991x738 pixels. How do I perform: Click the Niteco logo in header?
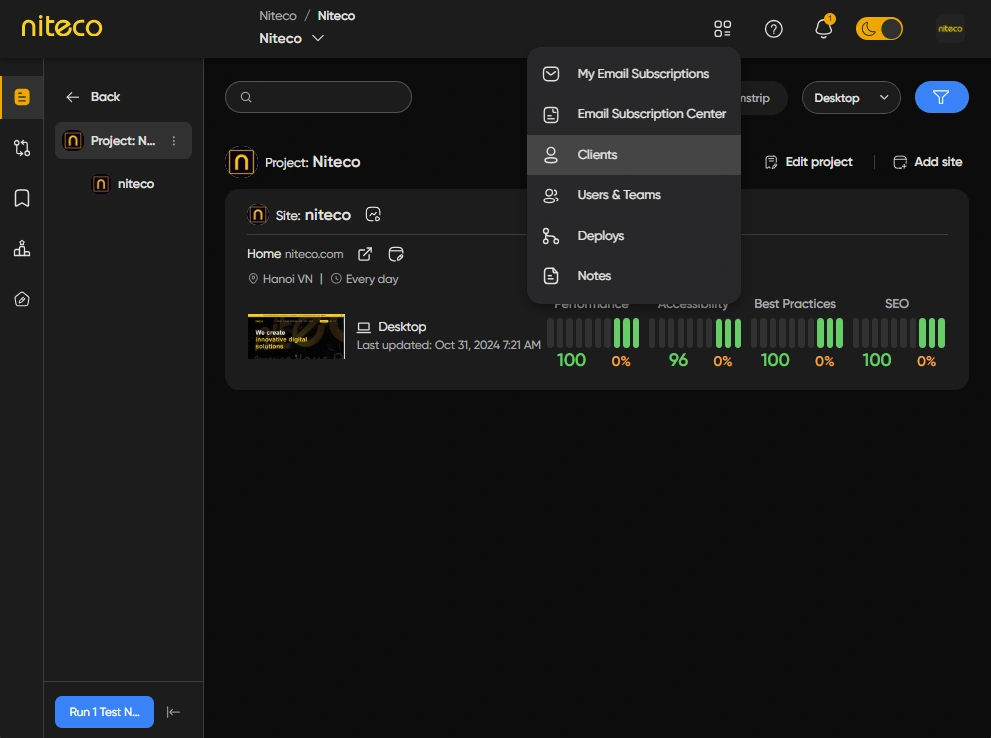coord(62,27)
